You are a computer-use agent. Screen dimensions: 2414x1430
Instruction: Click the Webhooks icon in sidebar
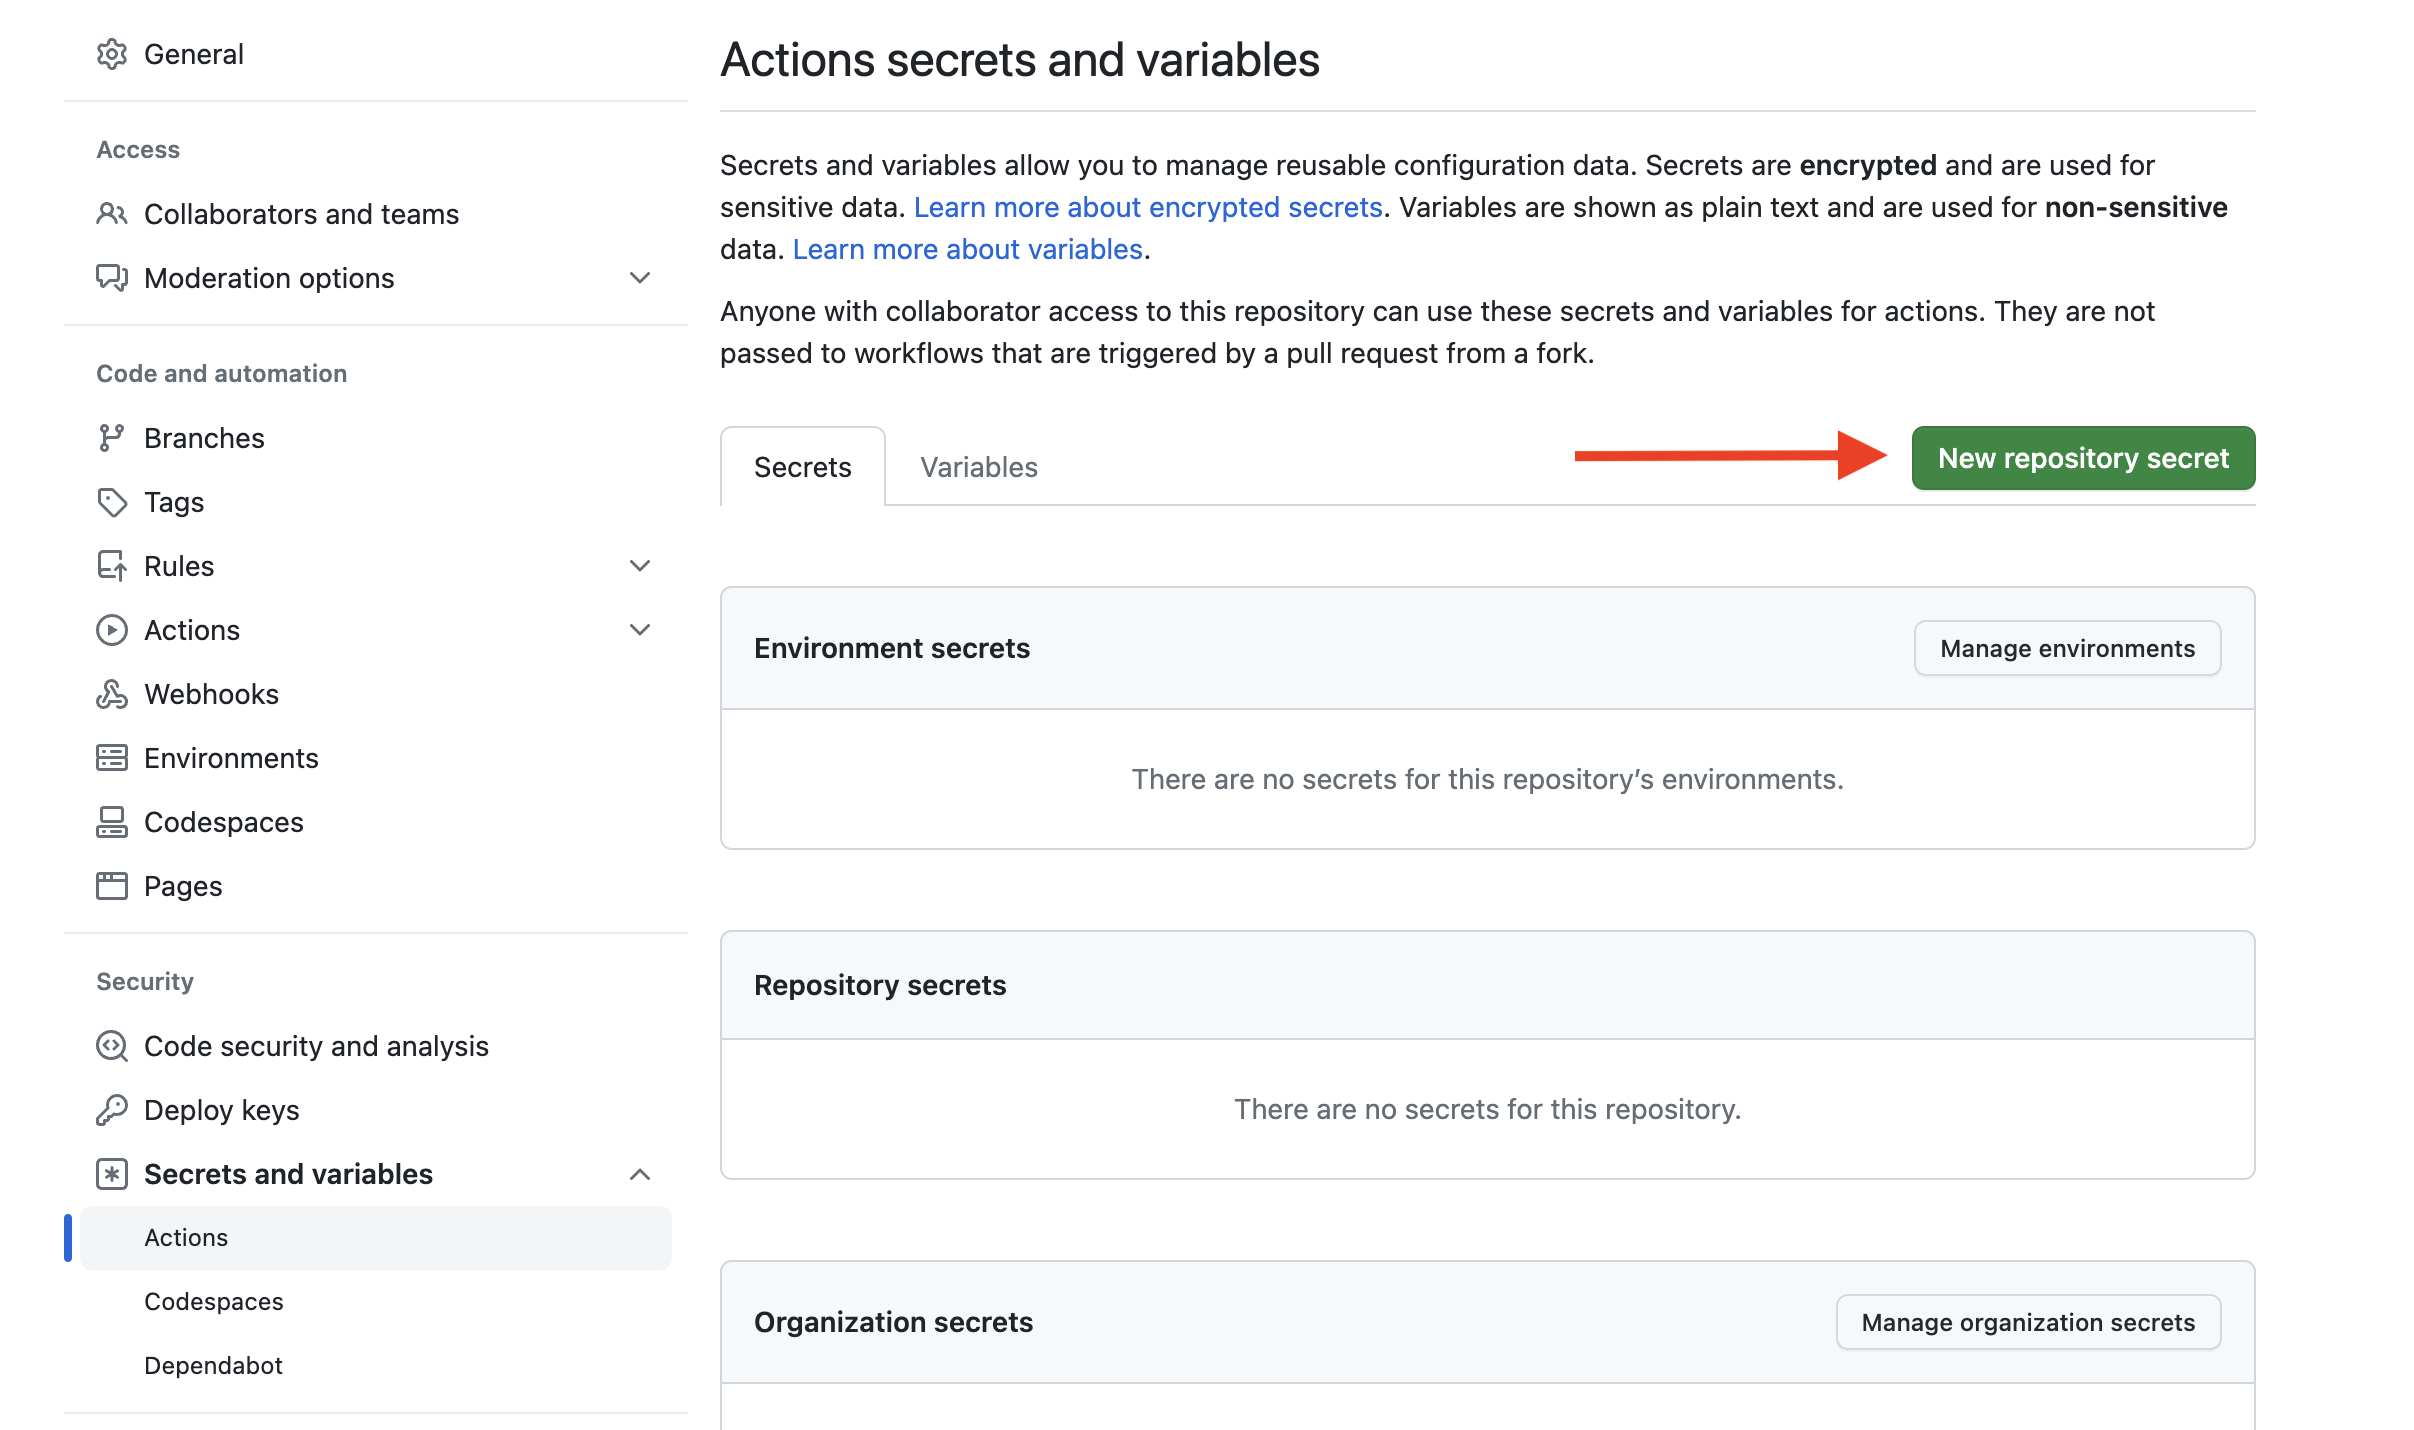(x=112, y=694)
